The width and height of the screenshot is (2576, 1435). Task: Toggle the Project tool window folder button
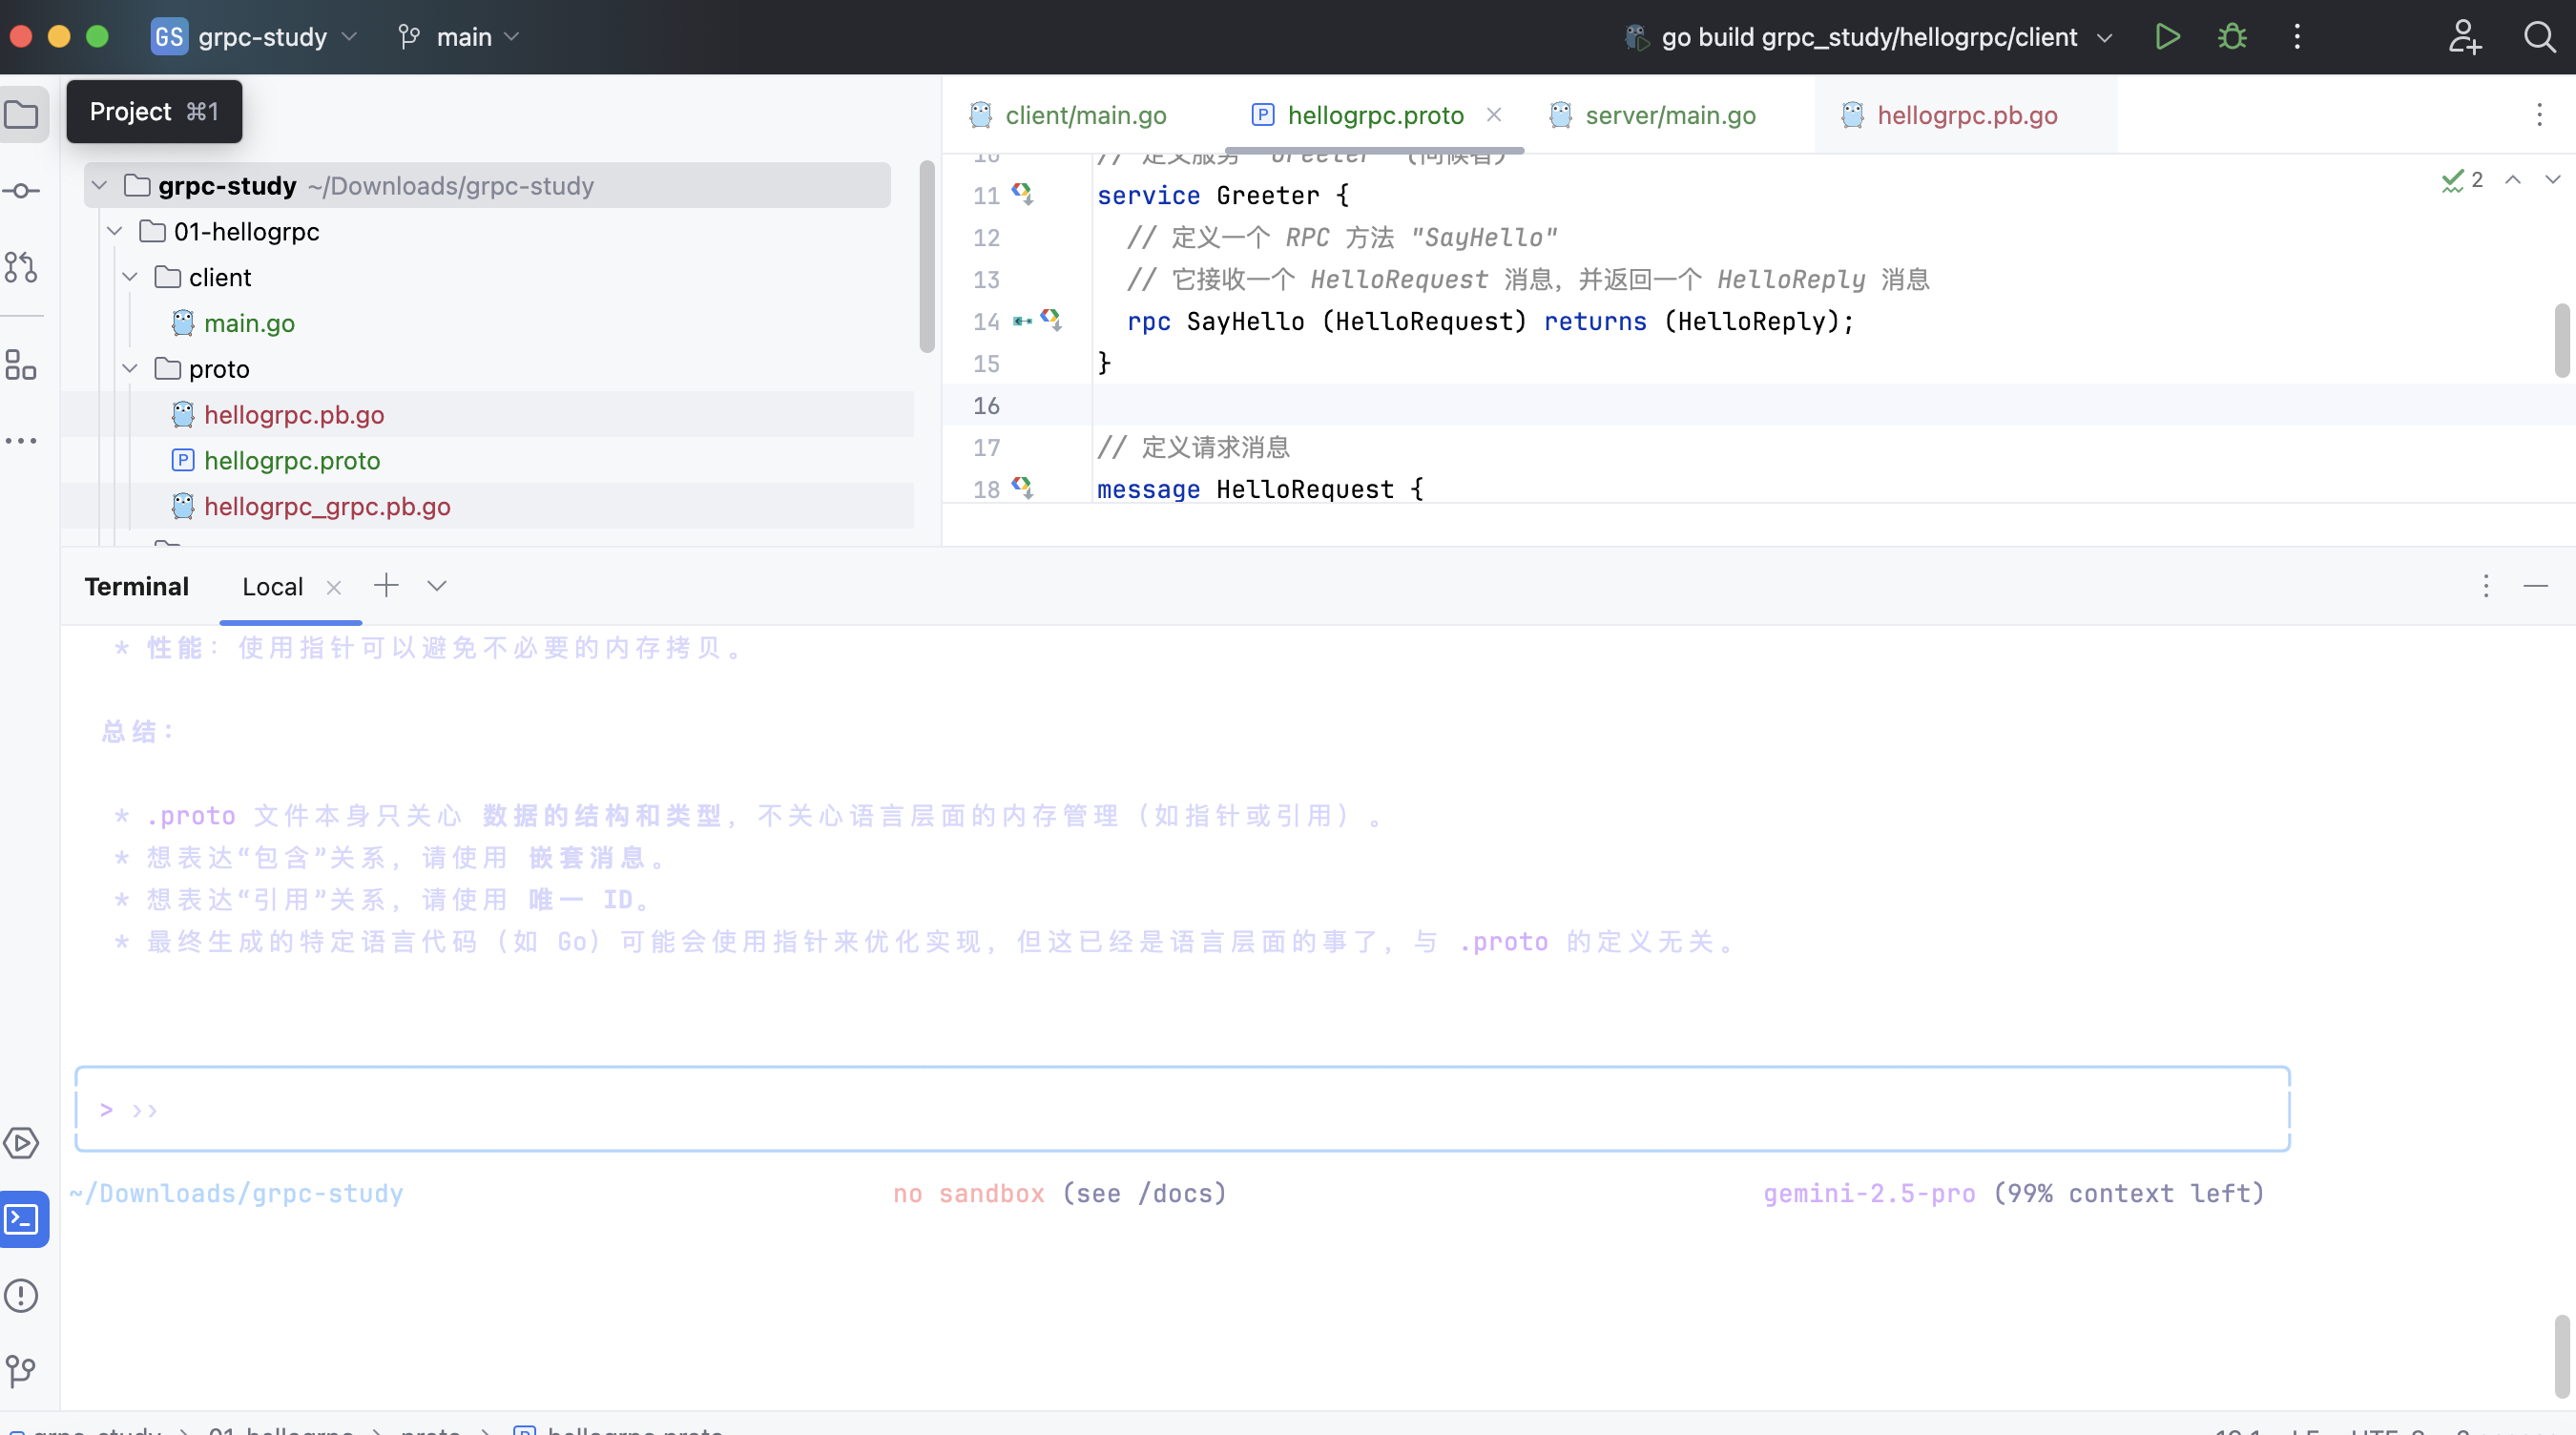(x=22, y=114)
